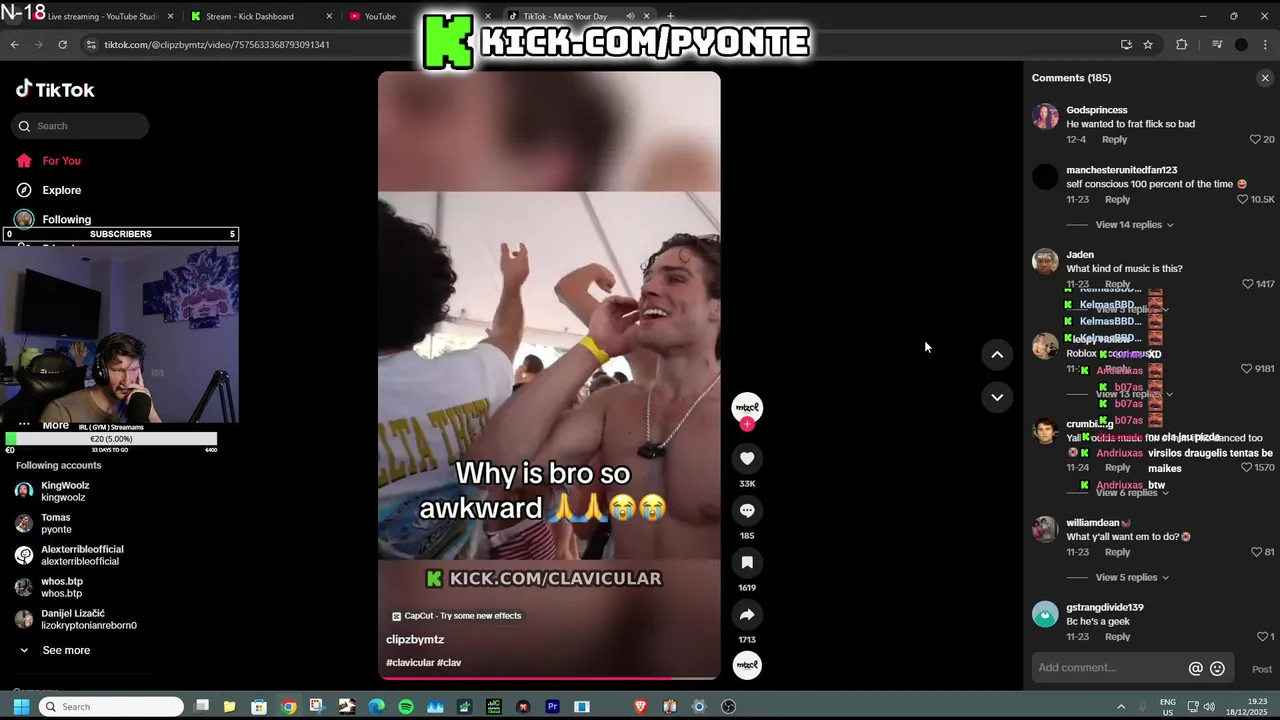The height and width of the screenshot is (720, 1280).
Task: Go back in browser history
Action: coord(14,44)
